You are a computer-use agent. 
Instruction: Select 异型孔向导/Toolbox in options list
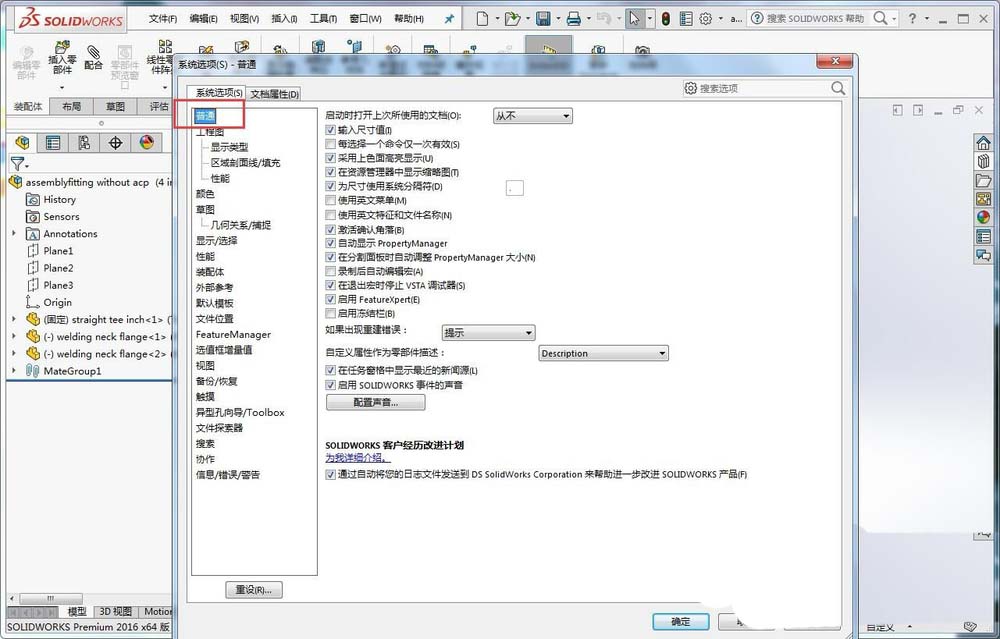tap(240, 412)
